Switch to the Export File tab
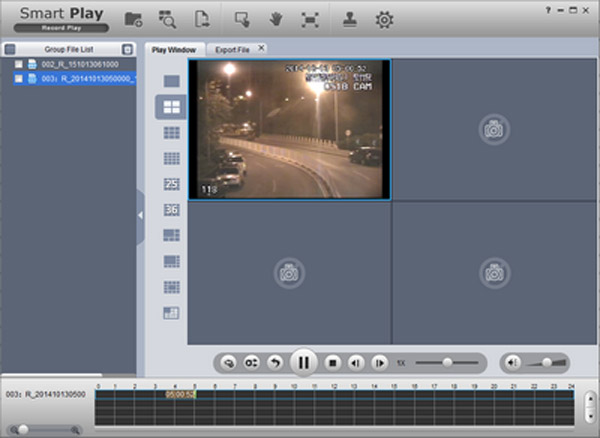600x438 pixels. click(232, 49)
